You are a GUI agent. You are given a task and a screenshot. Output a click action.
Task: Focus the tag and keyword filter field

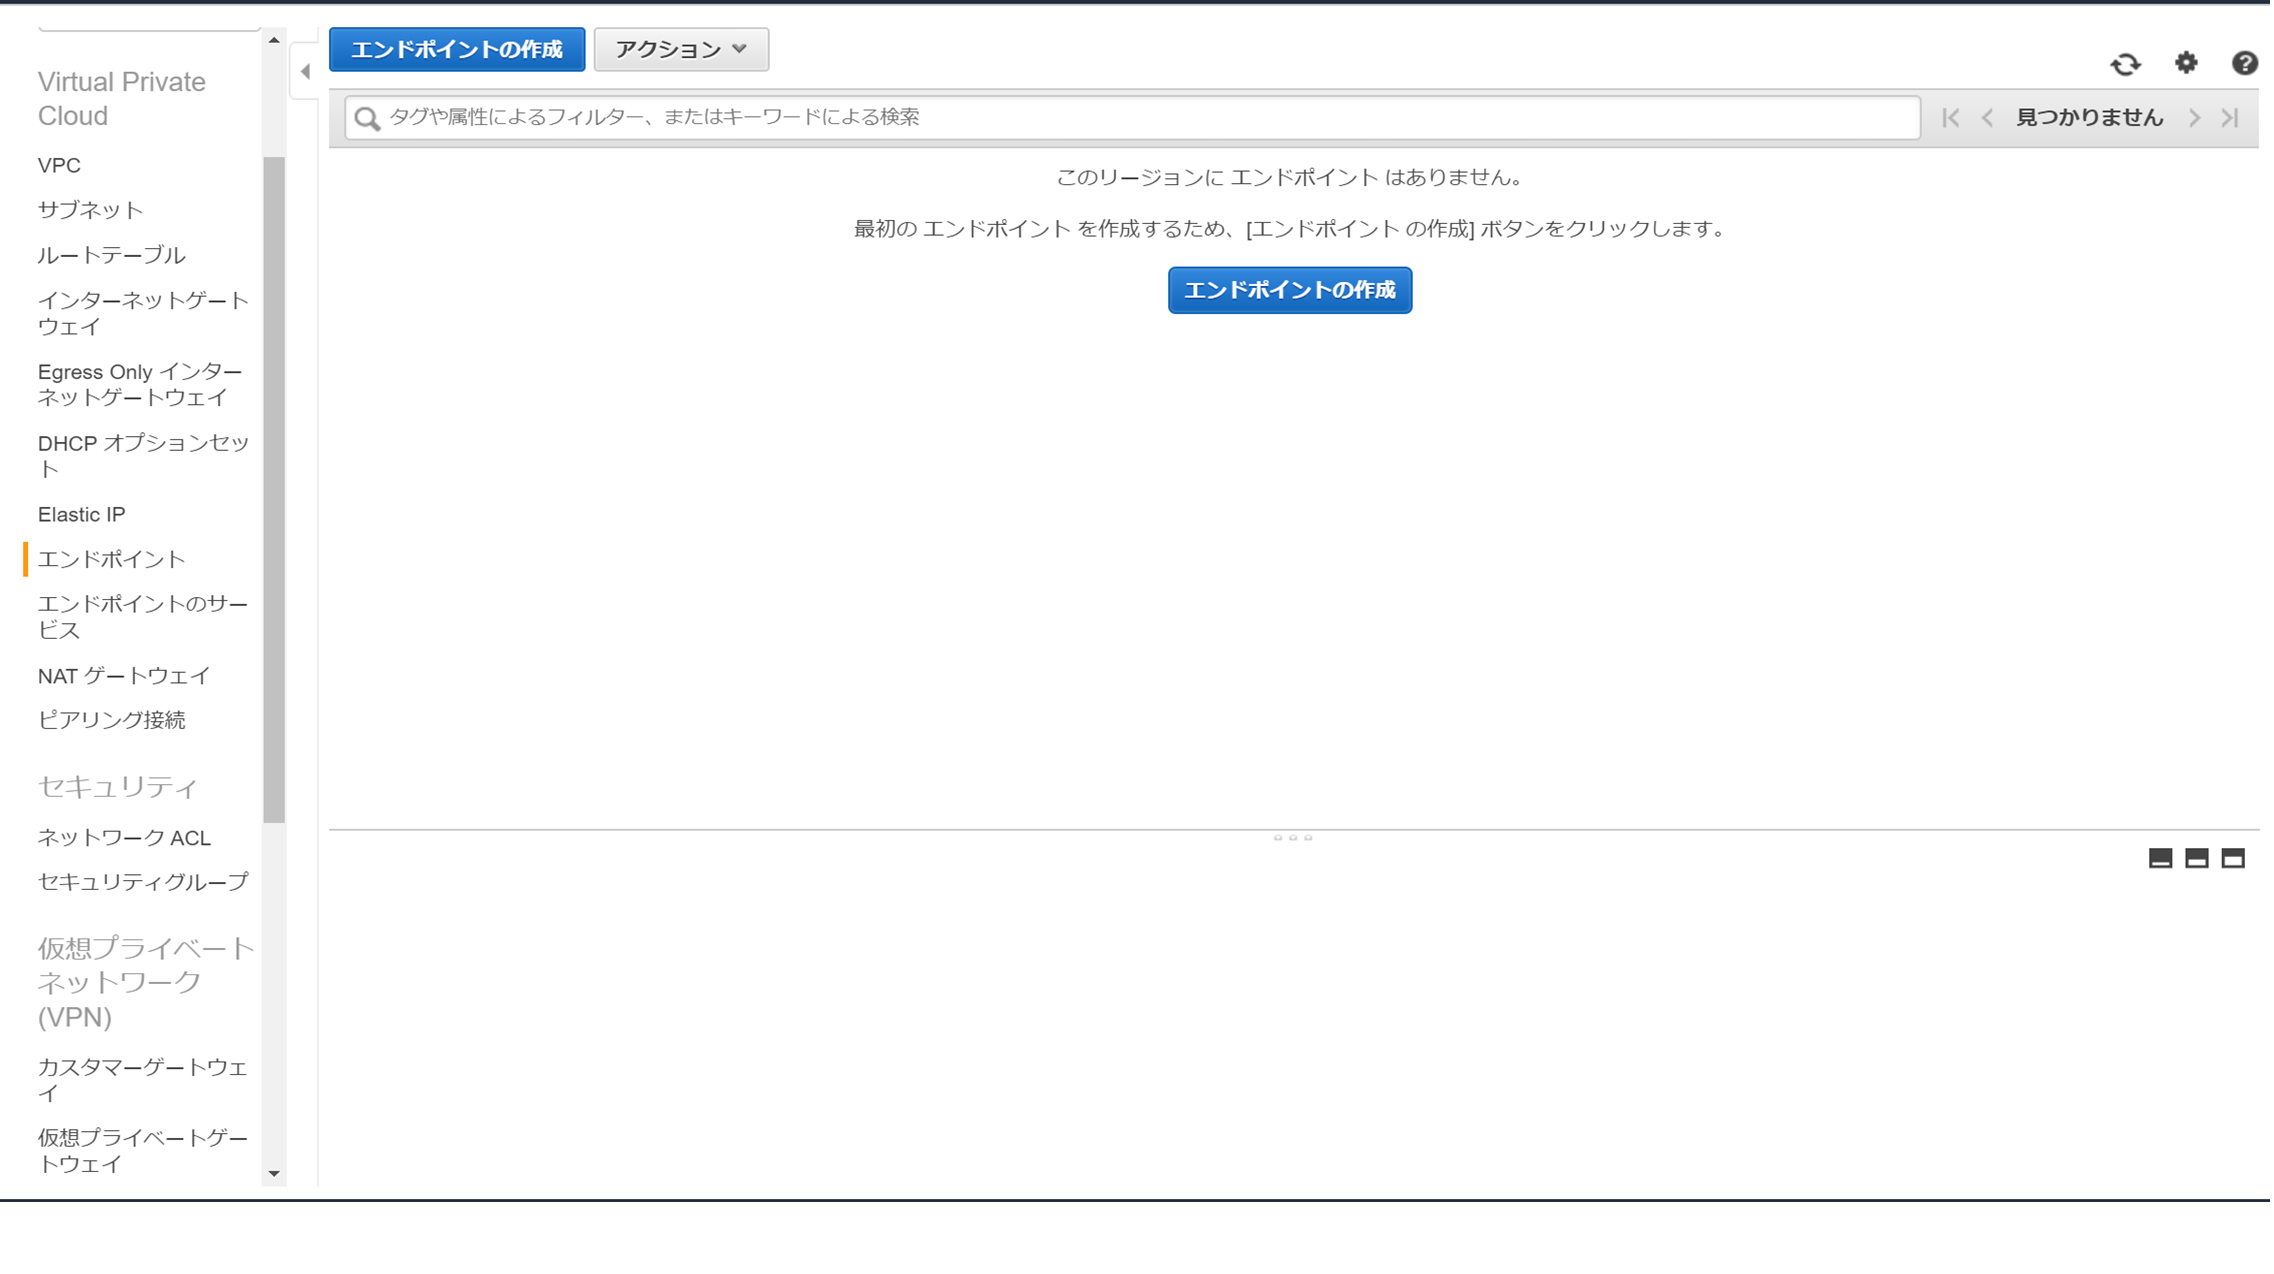click(x=1150, y=118)
